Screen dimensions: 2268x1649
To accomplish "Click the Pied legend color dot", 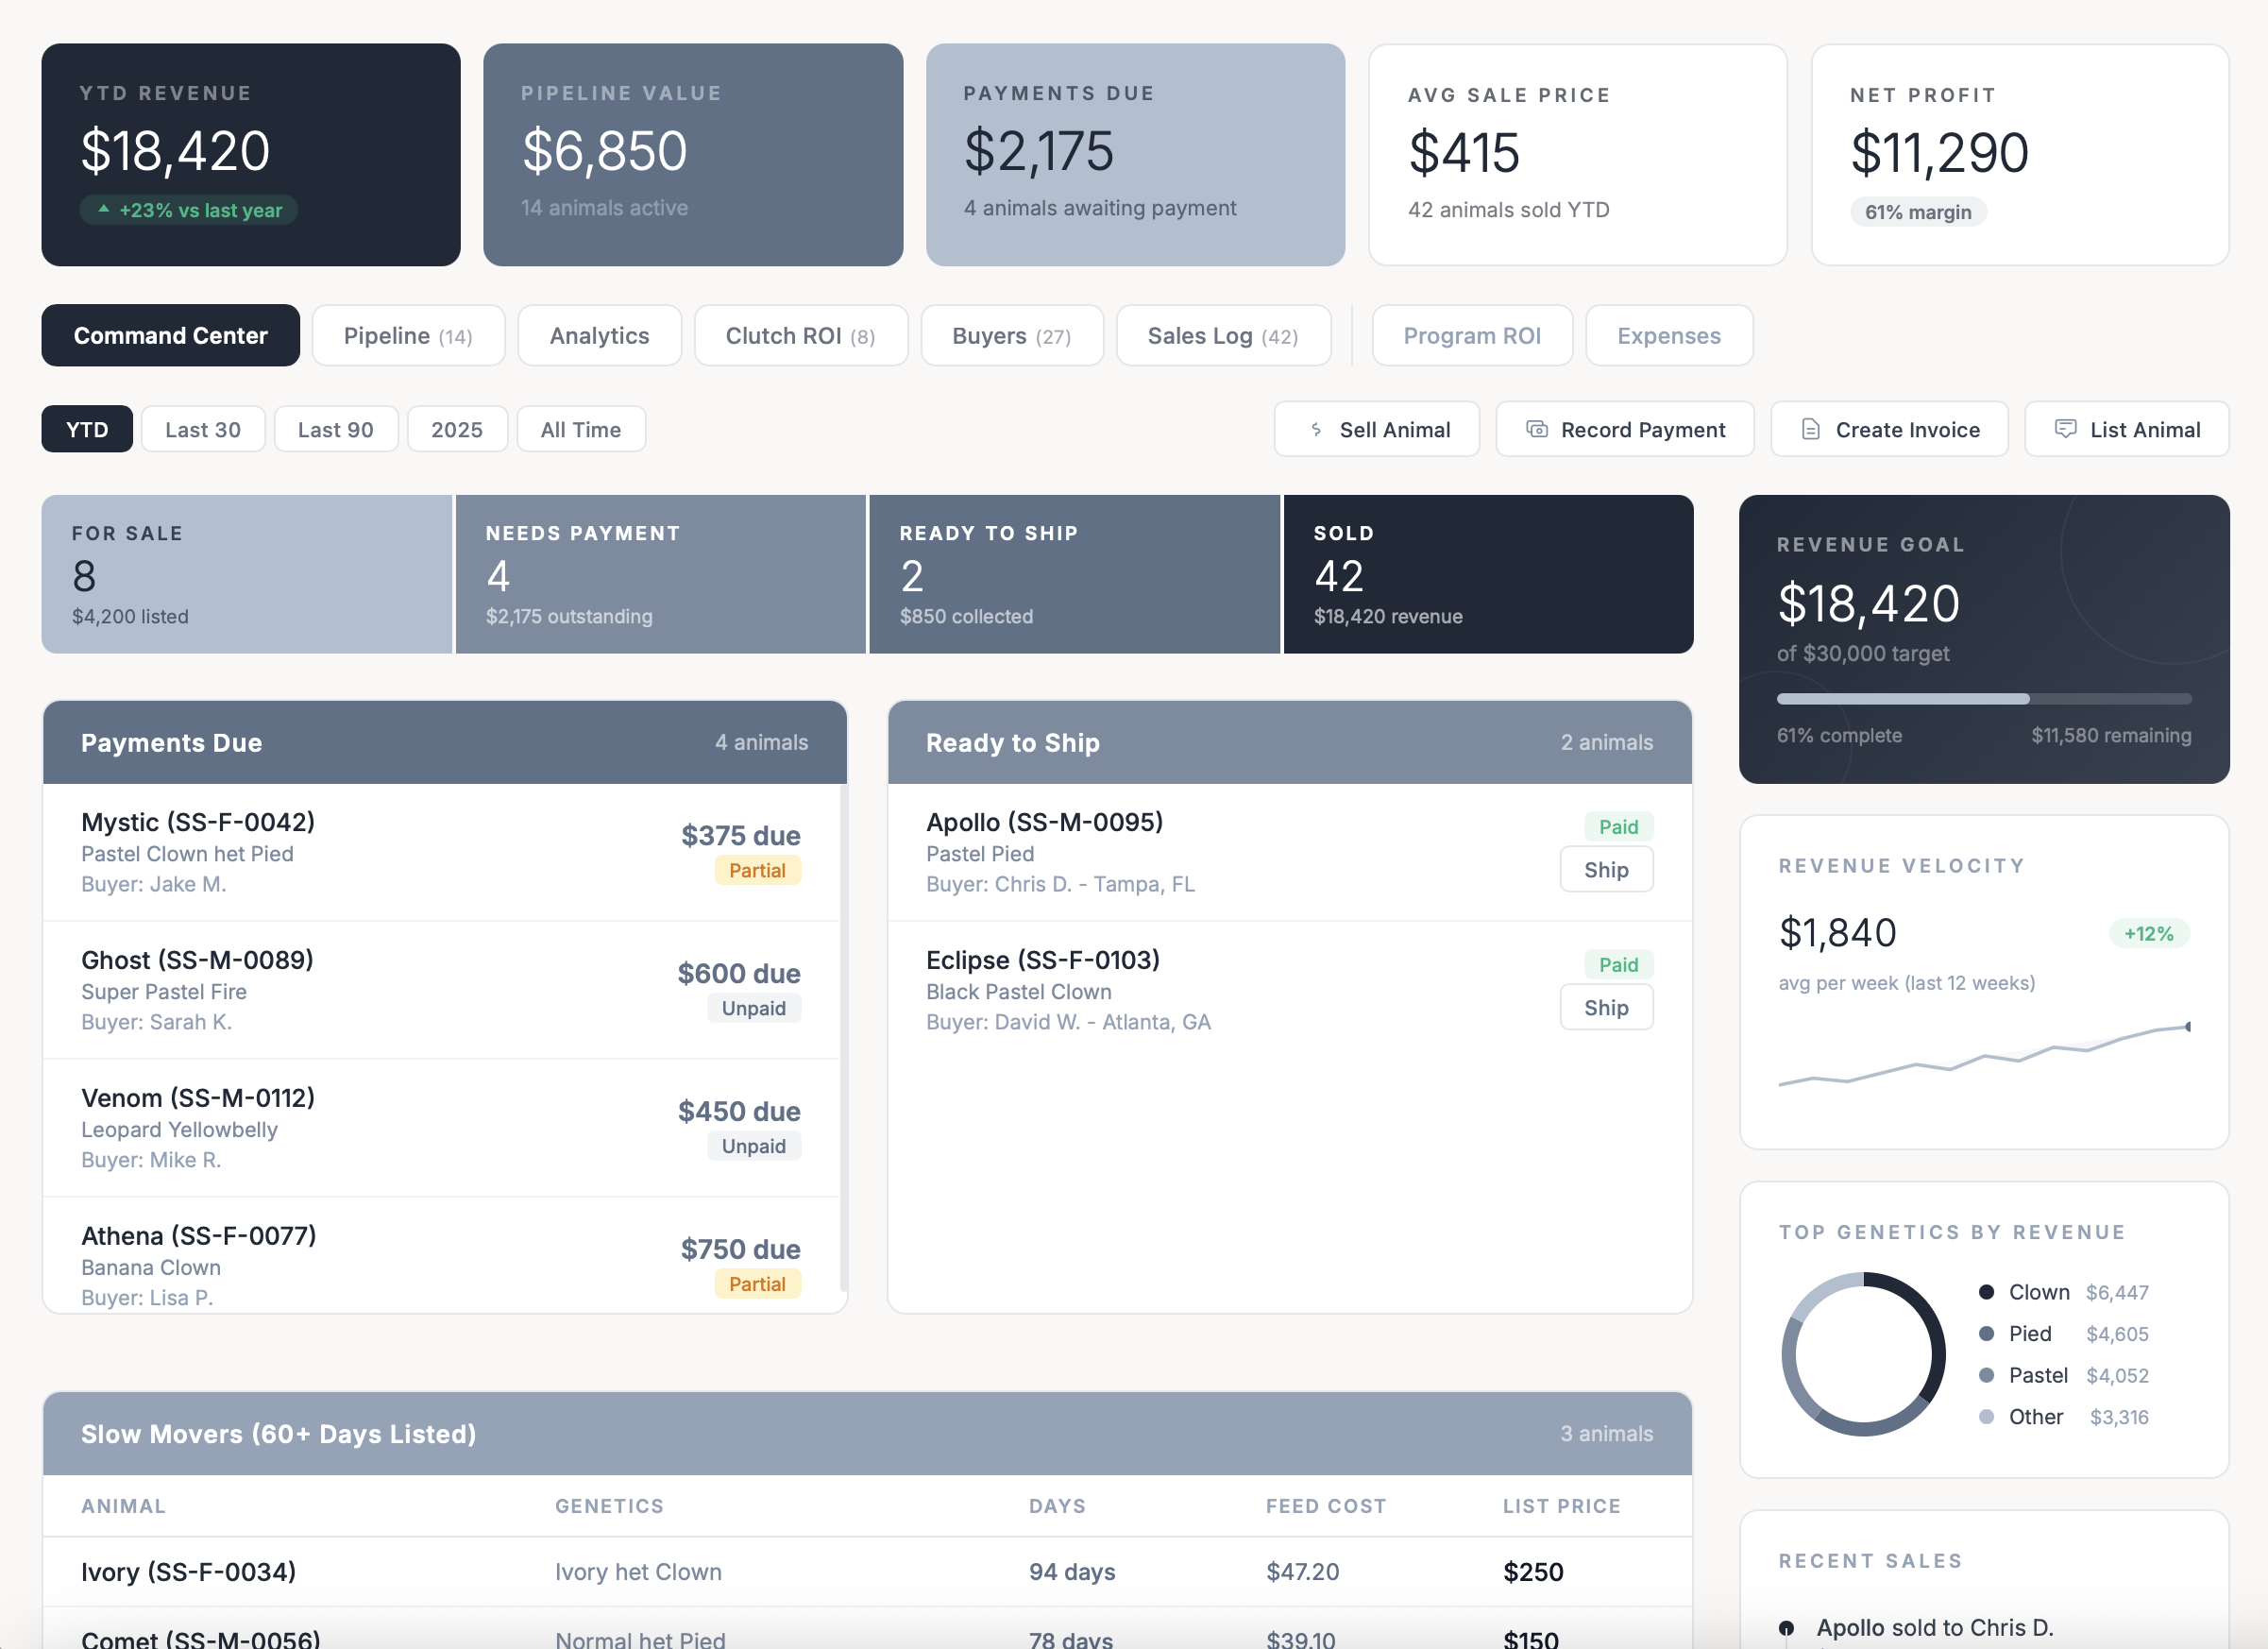I will (1986, 1333).
